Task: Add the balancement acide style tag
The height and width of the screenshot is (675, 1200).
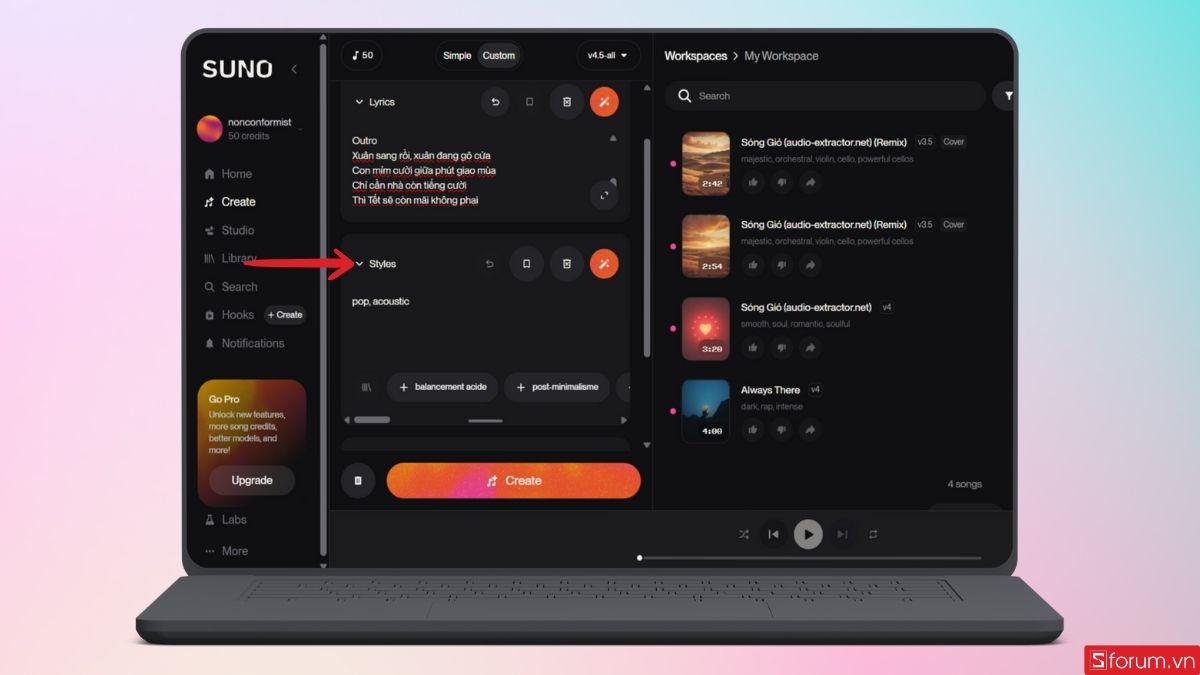Action: pyautogui.click(x=442, y=387)
